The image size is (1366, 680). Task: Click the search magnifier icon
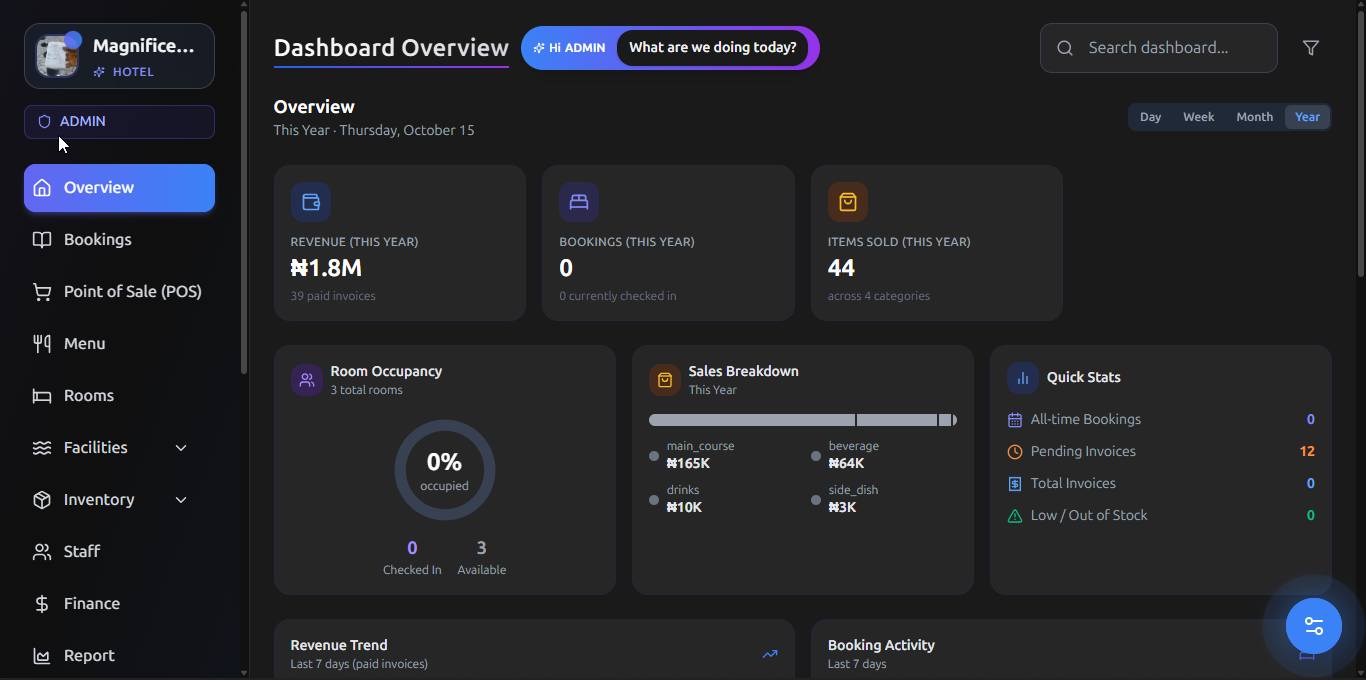[x=1065, y=48]
